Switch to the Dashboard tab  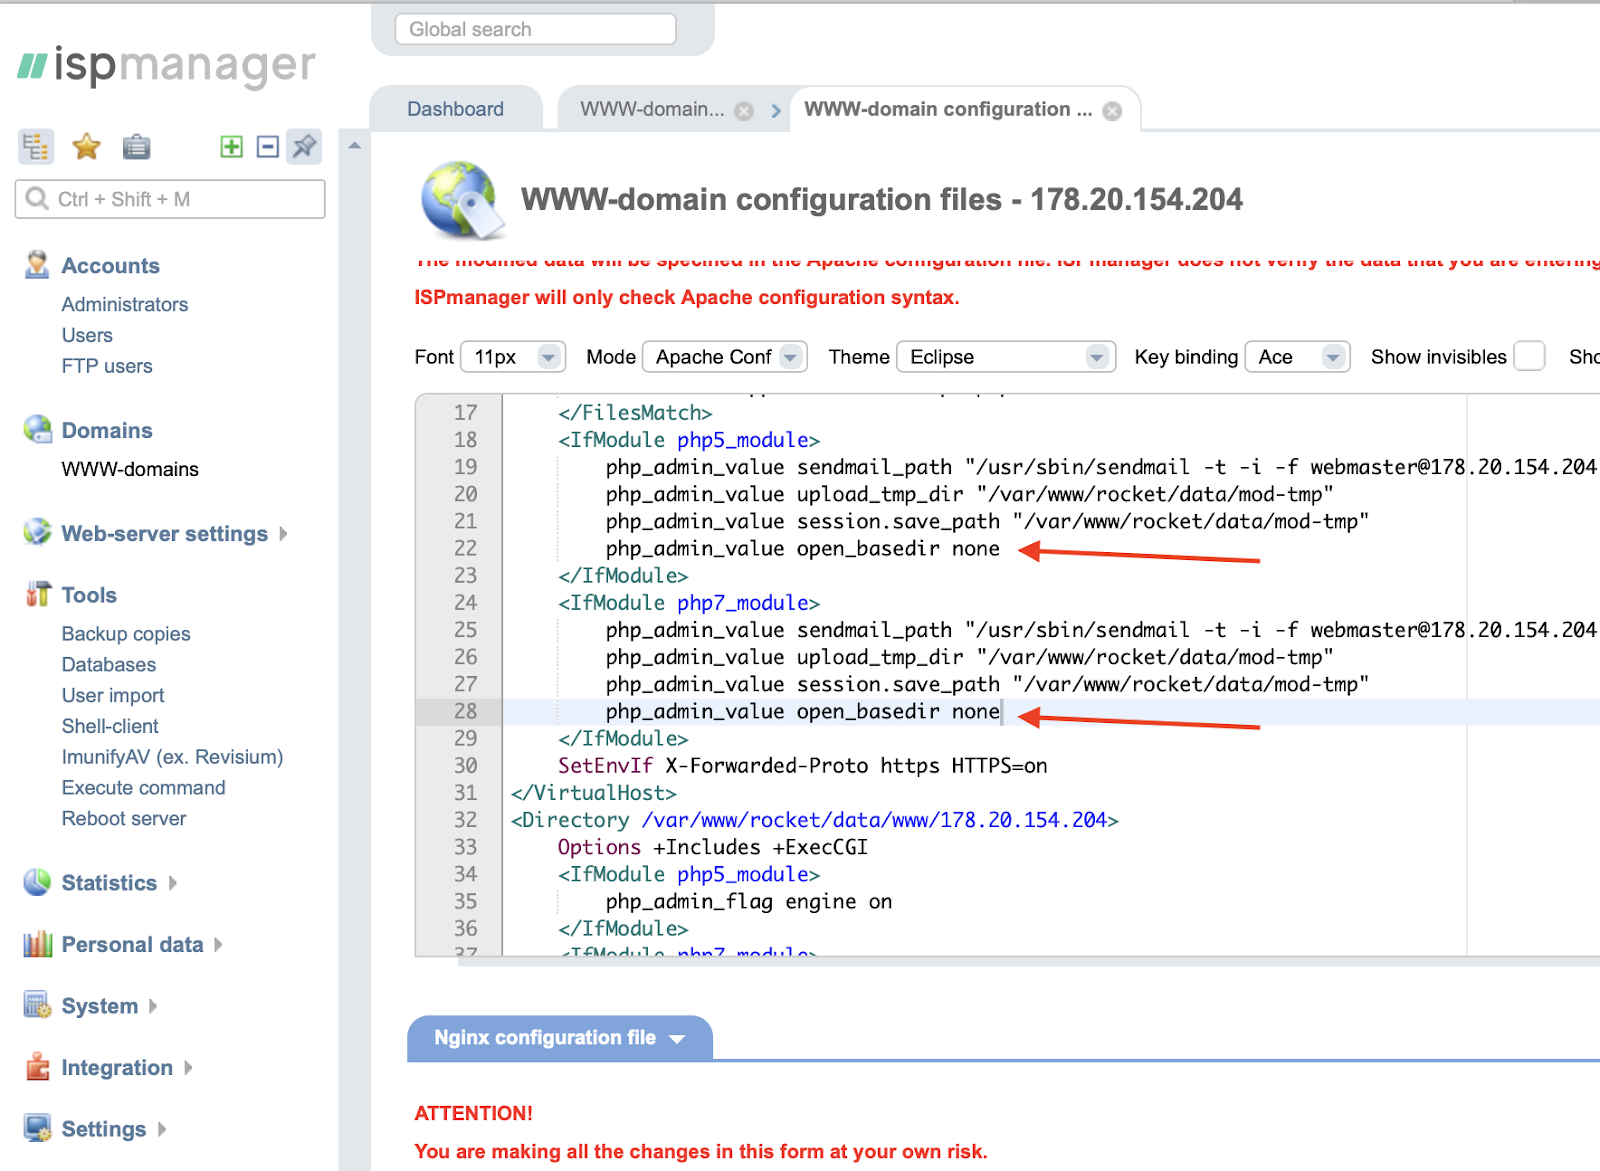tap(456, 109)
